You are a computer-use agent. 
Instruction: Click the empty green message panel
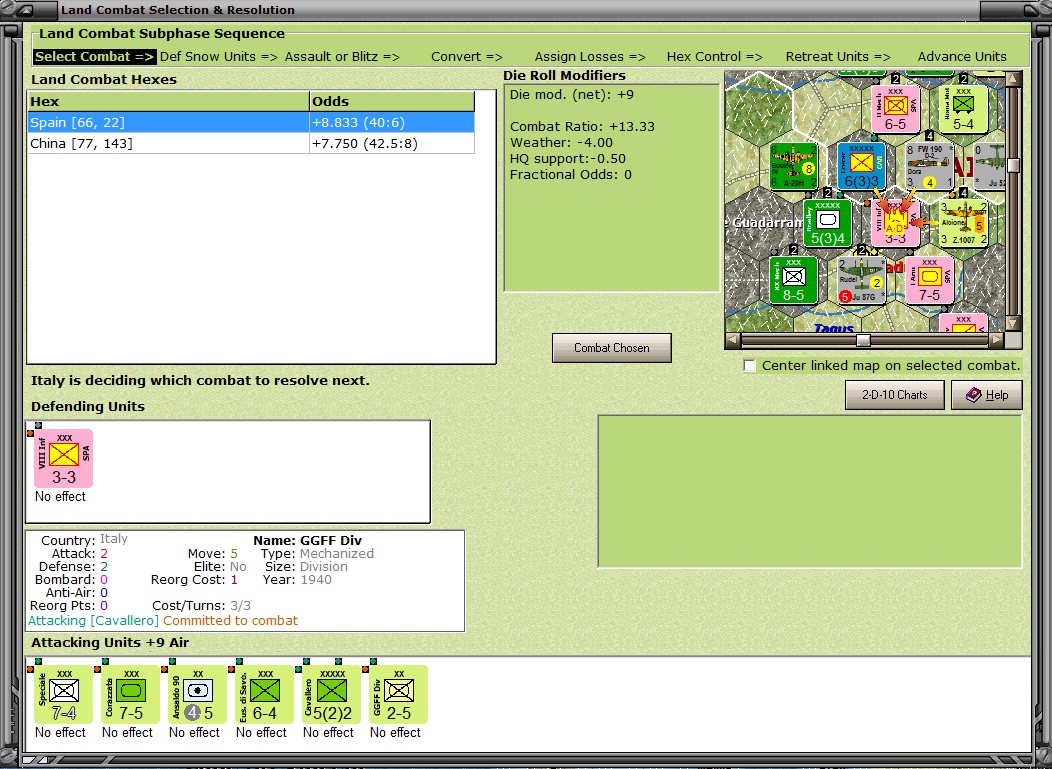(x=810, y=492)
